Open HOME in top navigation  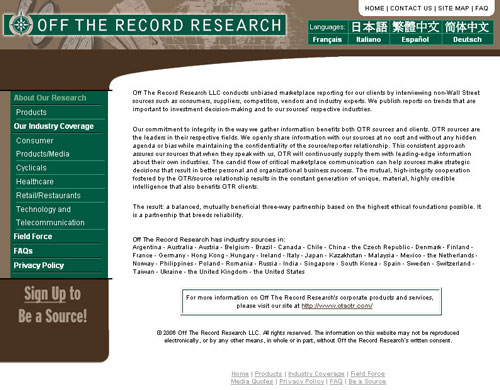point(374,8)
